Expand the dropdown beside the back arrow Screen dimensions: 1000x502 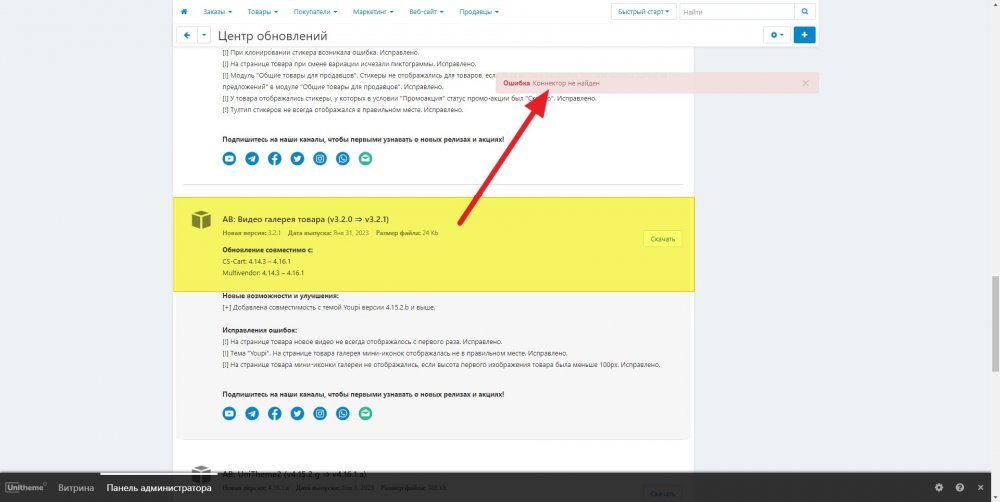(x=204, y=35)
